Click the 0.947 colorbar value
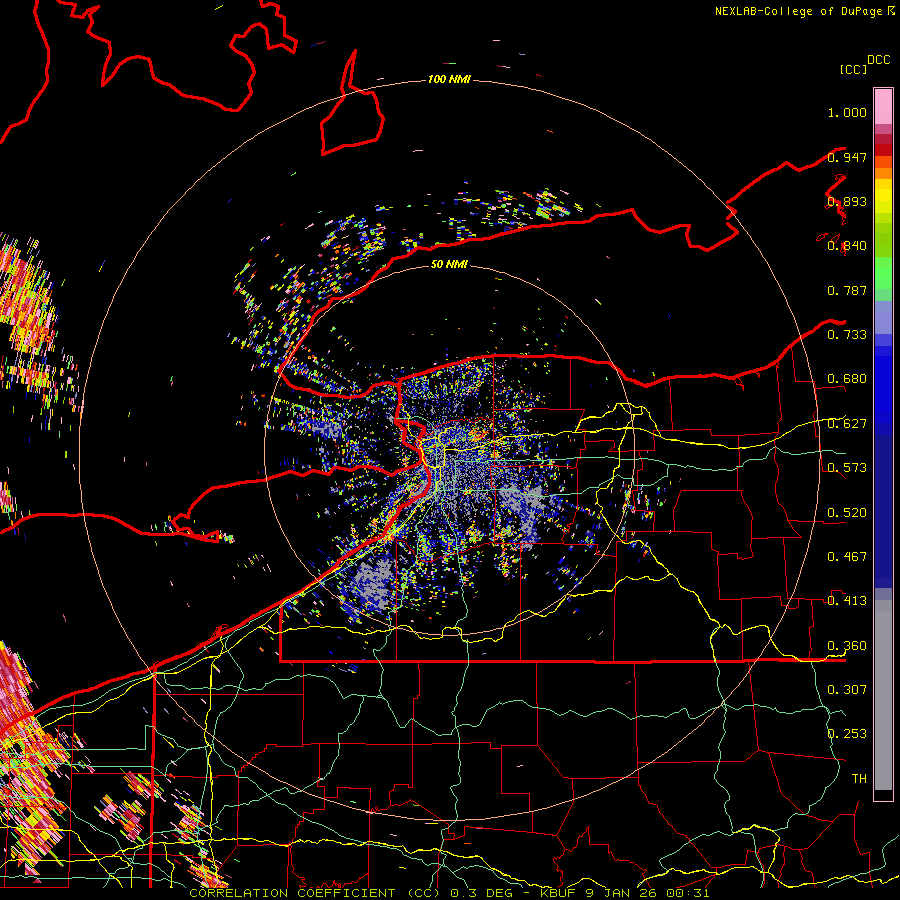900x900 pixels. point(847,157)
